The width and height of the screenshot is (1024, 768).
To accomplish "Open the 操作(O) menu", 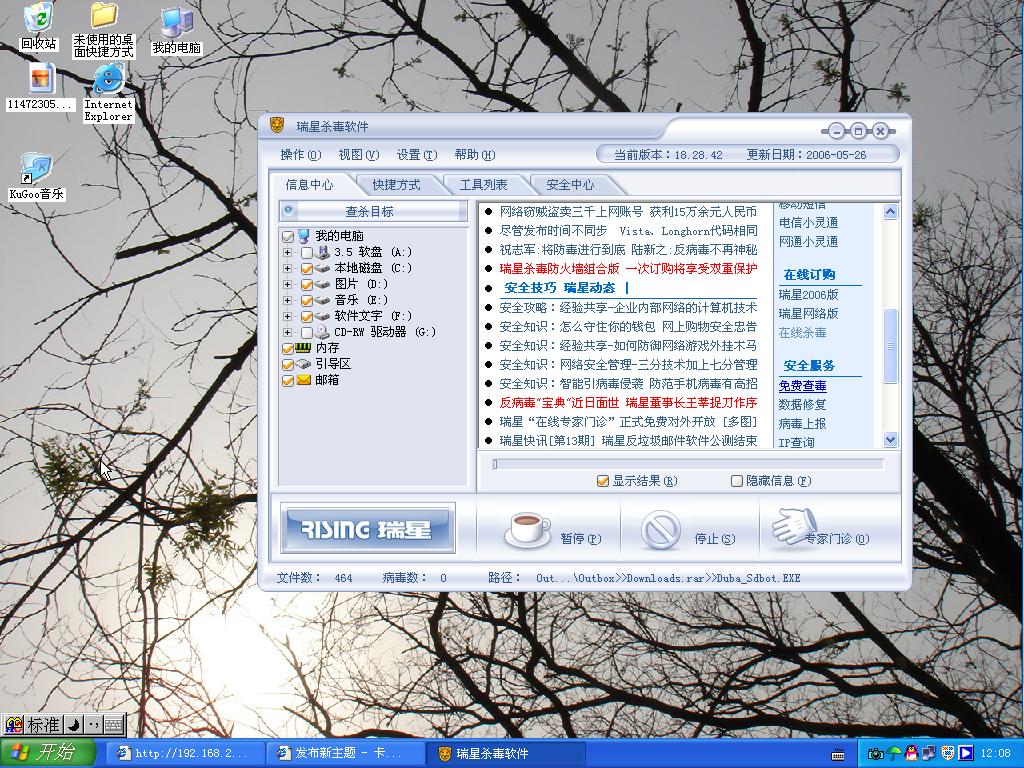I will point(300,155).
